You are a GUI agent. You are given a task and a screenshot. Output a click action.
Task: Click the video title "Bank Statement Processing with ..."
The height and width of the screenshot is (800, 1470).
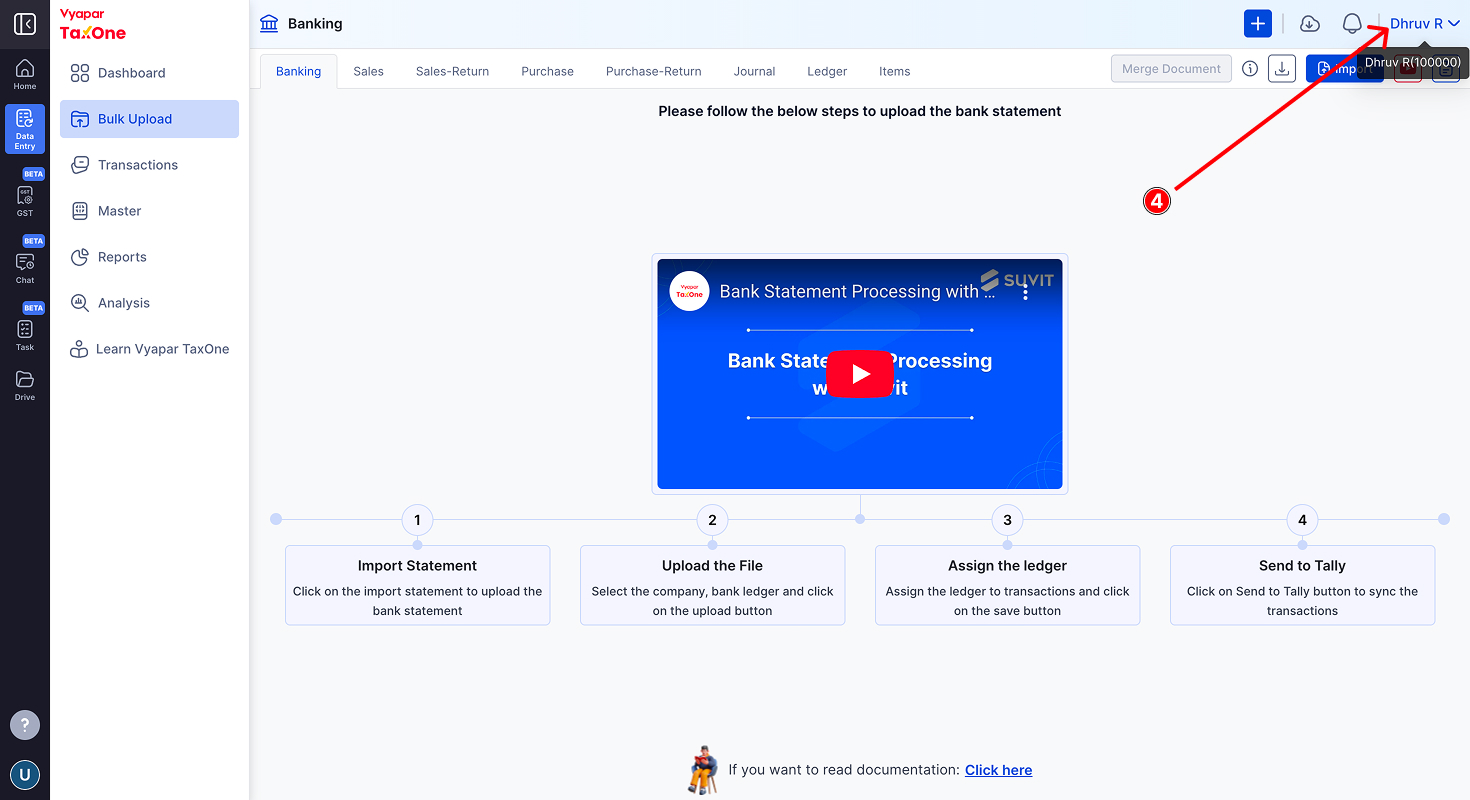[x=858, y=292]
